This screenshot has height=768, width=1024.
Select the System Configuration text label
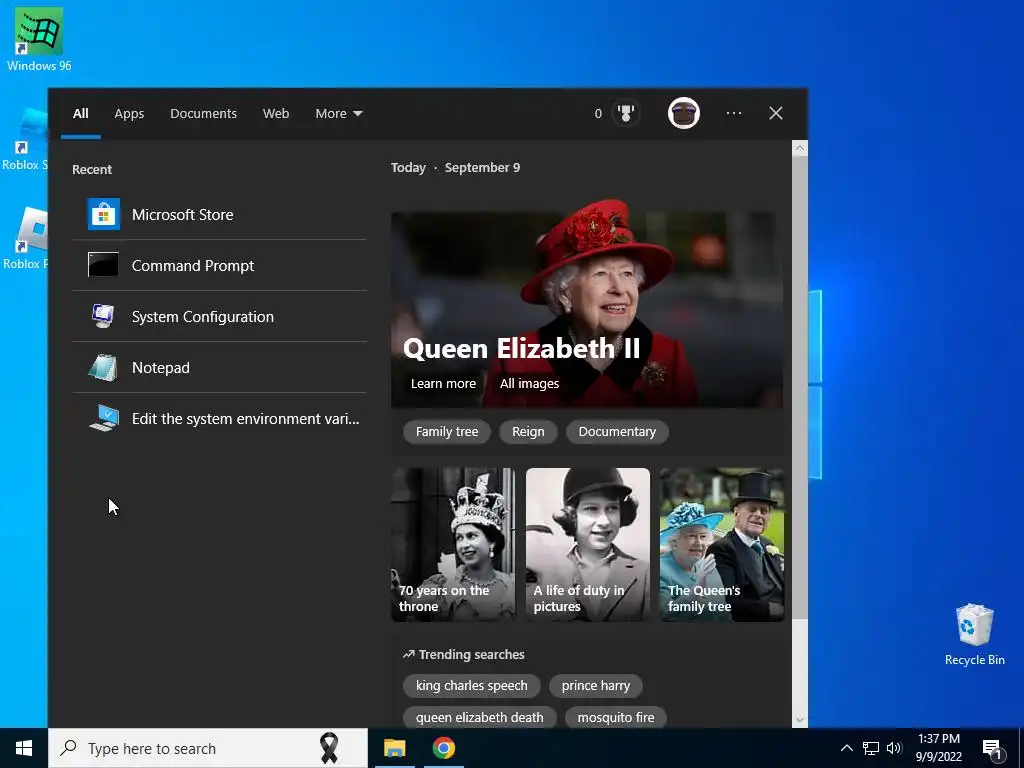202,316
